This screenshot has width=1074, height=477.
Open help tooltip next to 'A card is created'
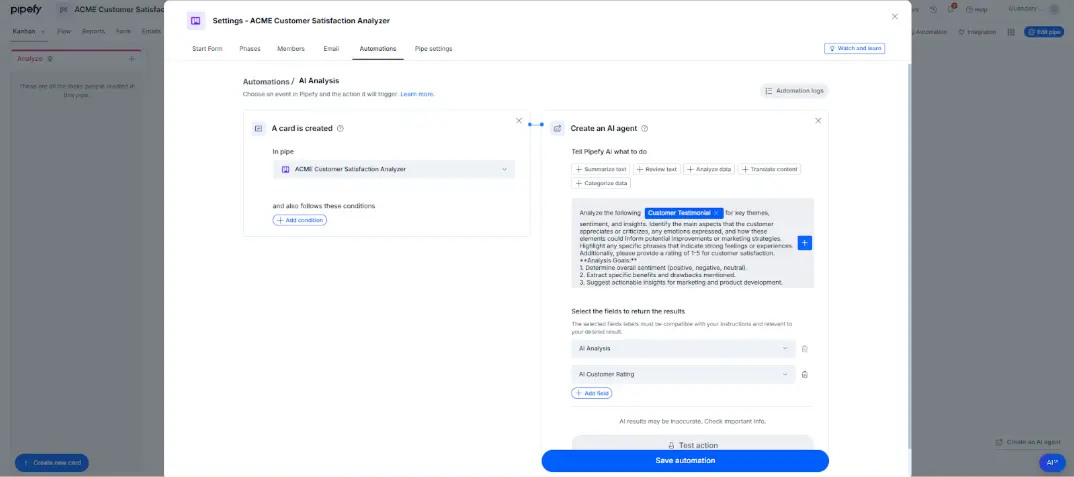[x=340, y=128]
